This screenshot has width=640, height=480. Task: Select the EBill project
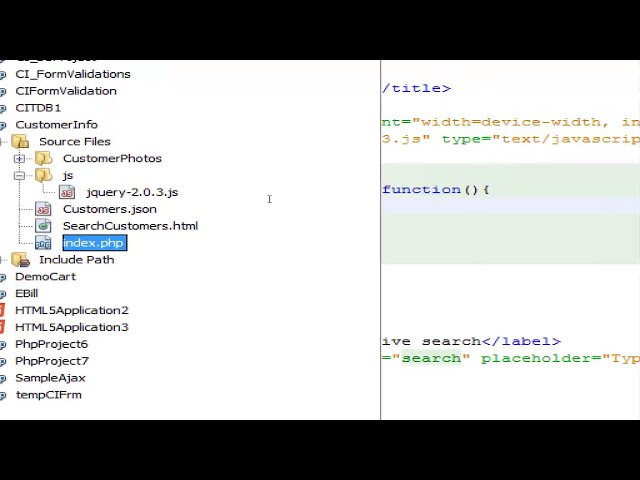click(x=27, y=293)
